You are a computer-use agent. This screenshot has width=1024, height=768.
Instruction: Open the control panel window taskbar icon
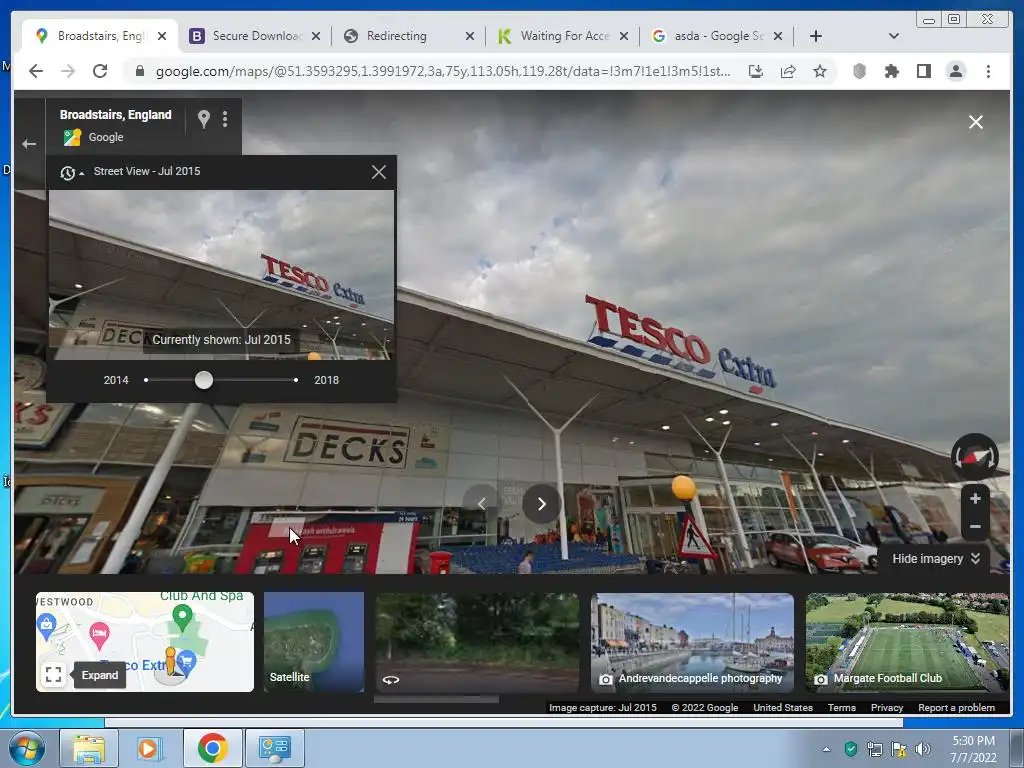pyautogui.click(x=274, y=748)
